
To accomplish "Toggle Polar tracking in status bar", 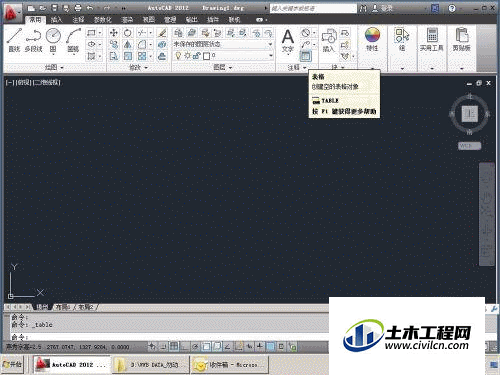I will point(195,347).
